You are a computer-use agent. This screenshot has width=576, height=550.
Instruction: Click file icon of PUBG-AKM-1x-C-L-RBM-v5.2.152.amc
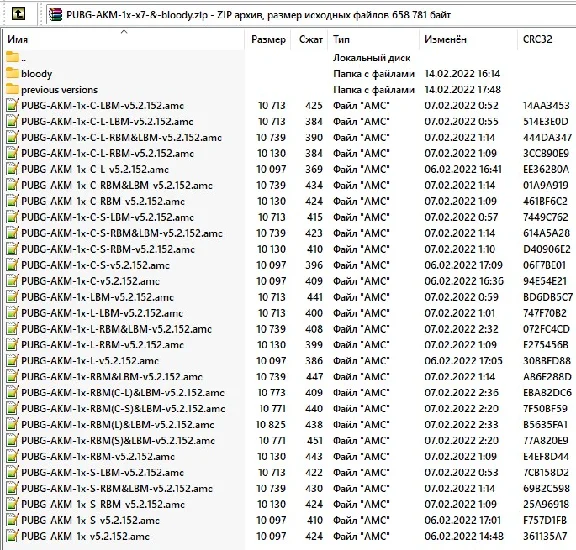click(x=12, y=153)
